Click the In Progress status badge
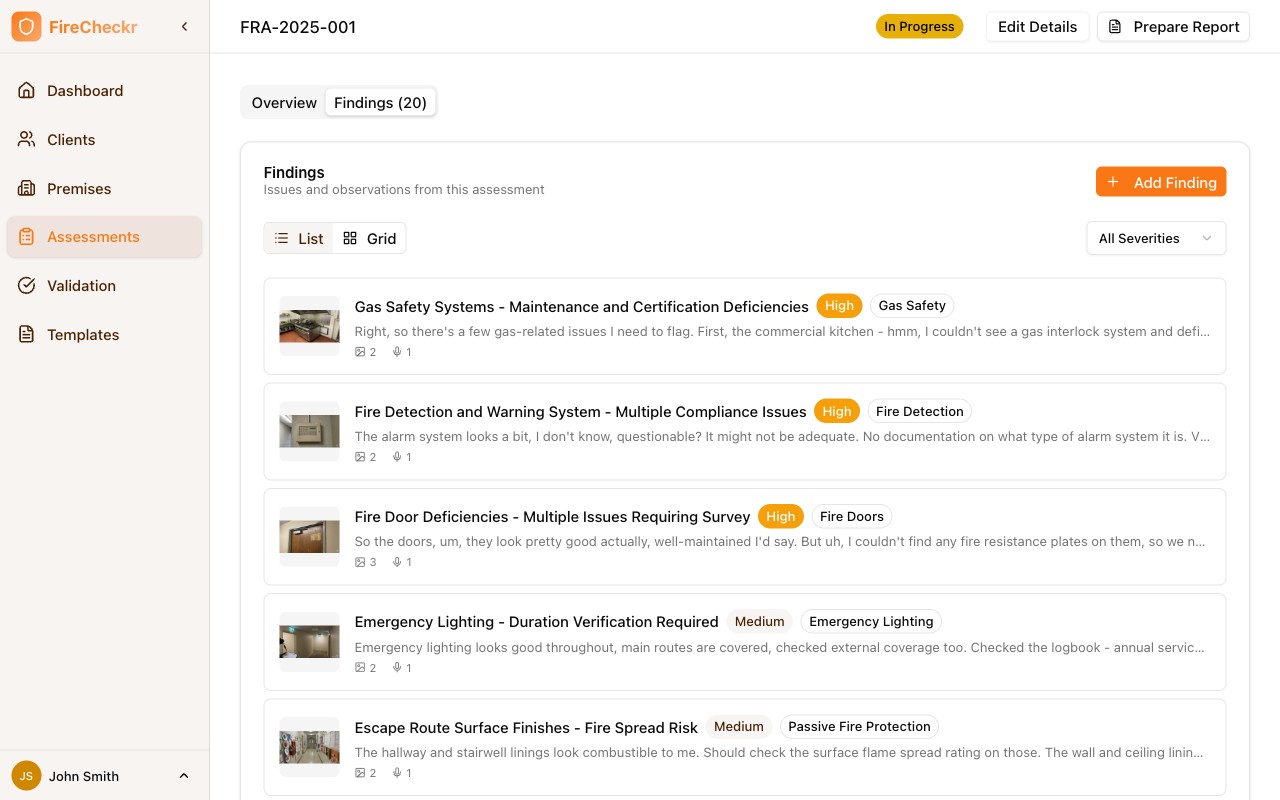 [x=919, y=27]
